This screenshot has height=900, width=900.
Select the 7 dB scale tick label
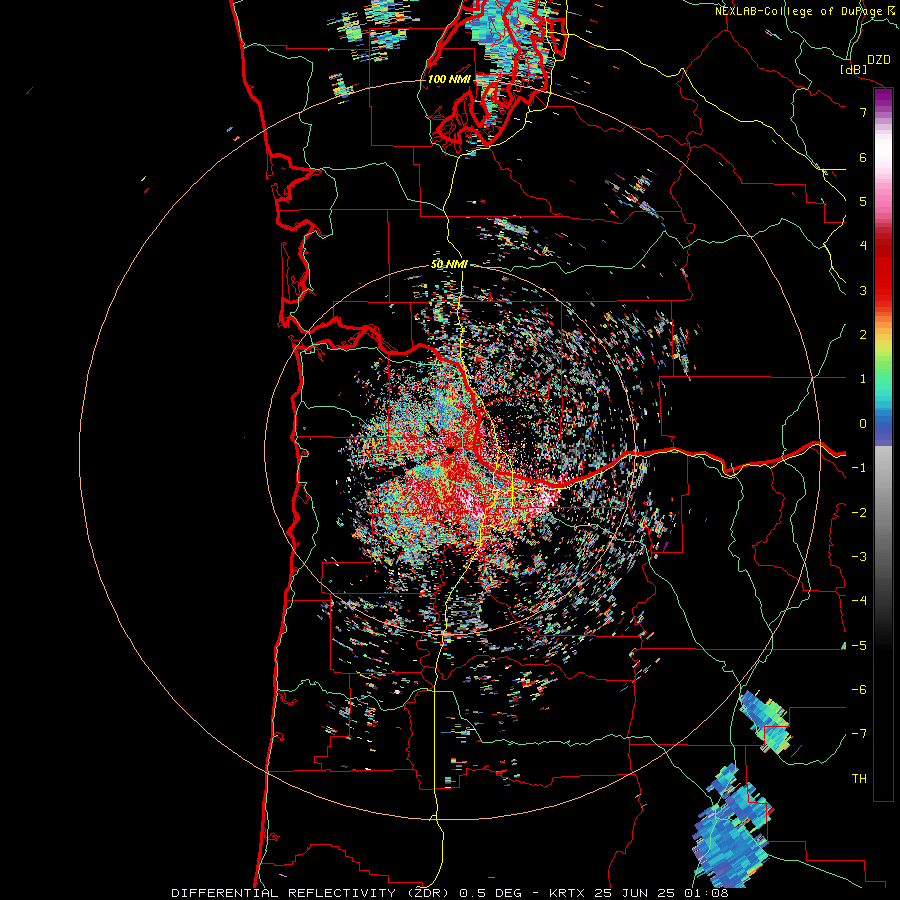point(863,112)
